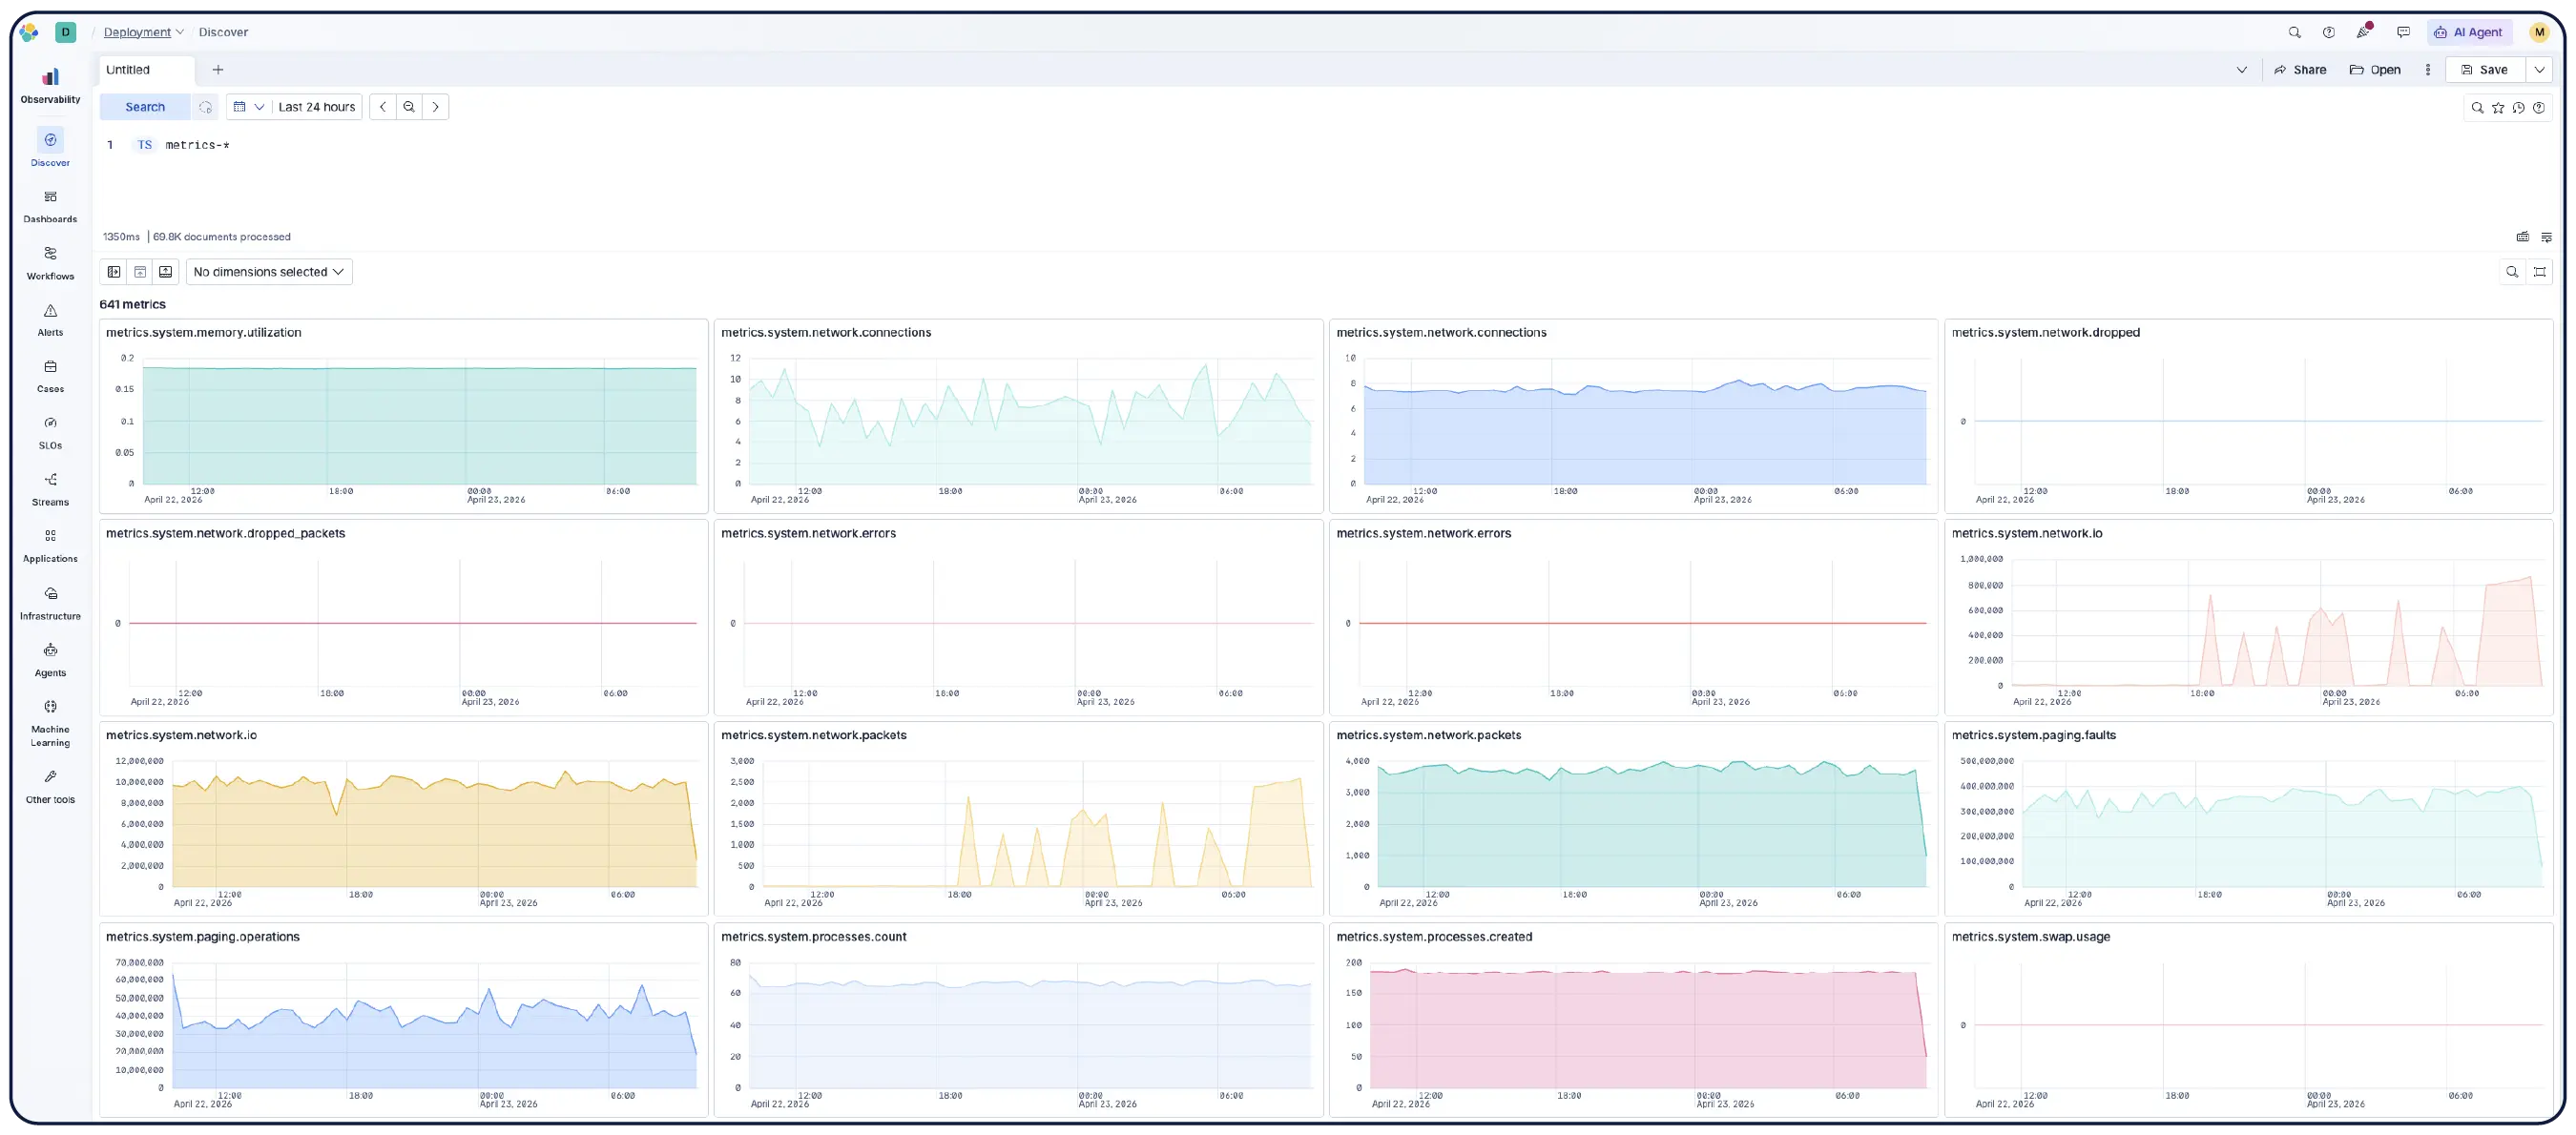Open Dashboards from the left sidebar
The height and width of the screenshot is (1135, 2576).
(x=50, y=205)
